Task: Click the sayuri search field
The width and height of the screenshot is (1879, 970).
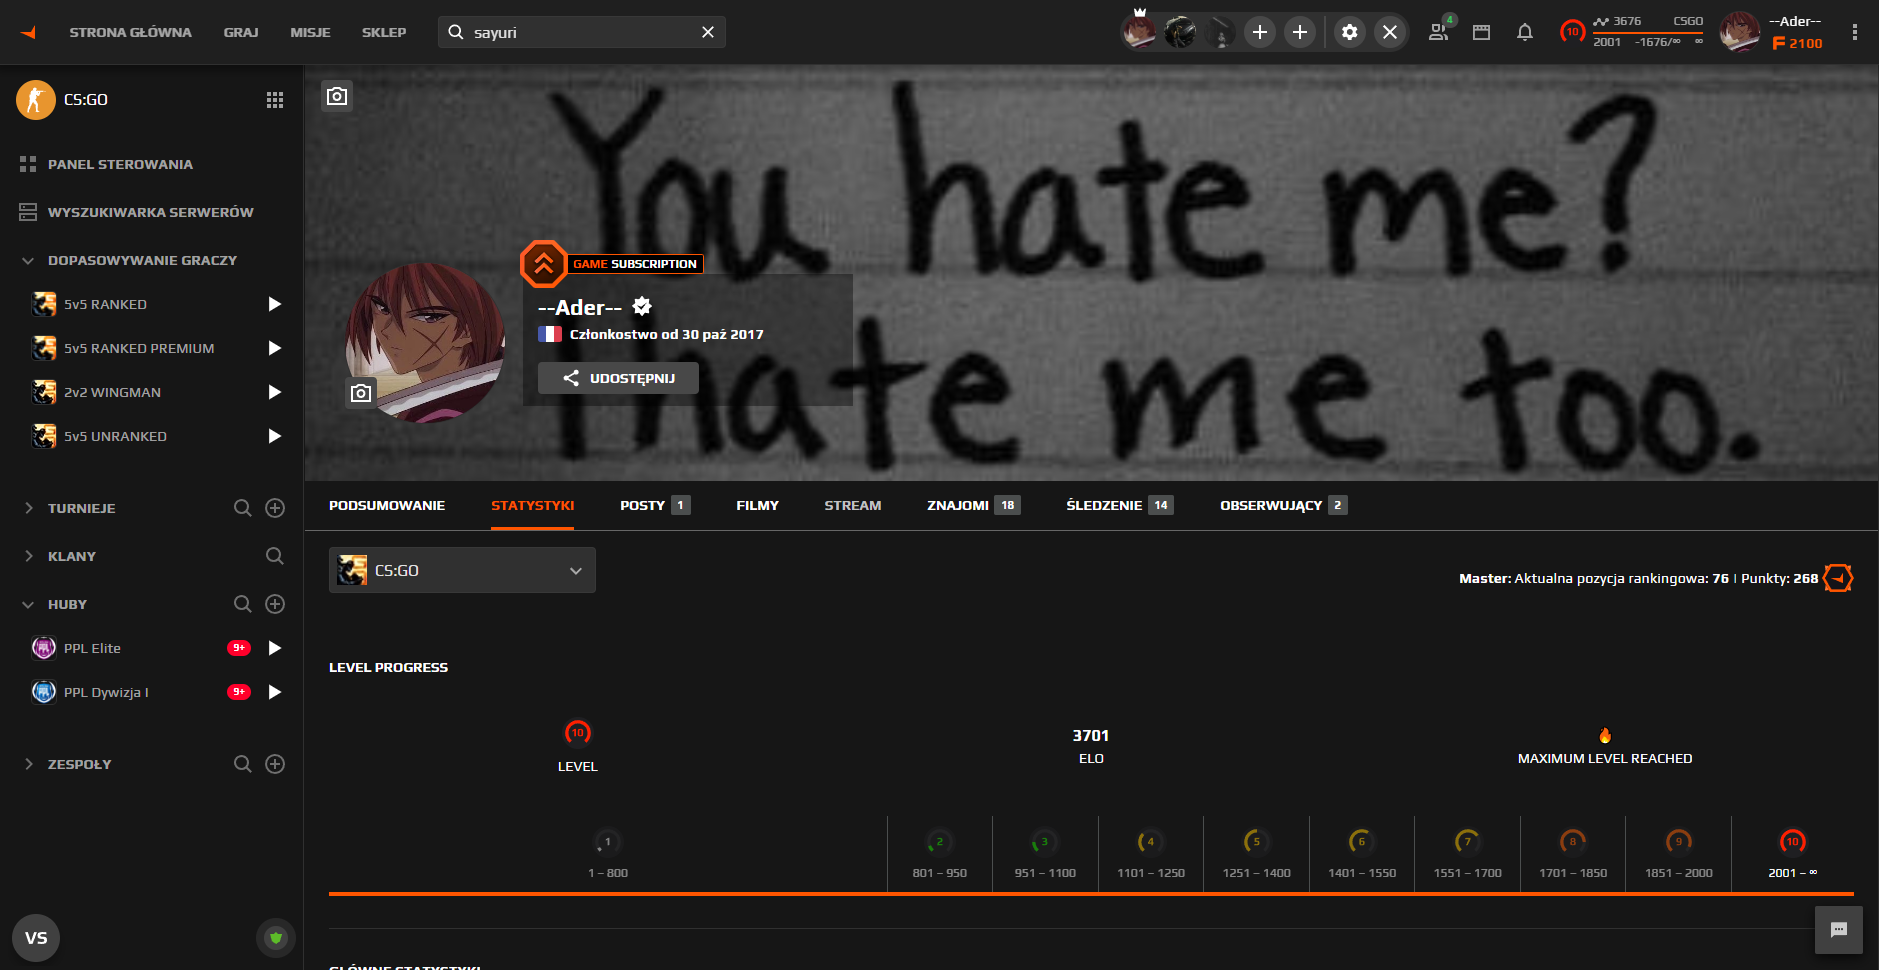Action: click(x=582, y=32)
